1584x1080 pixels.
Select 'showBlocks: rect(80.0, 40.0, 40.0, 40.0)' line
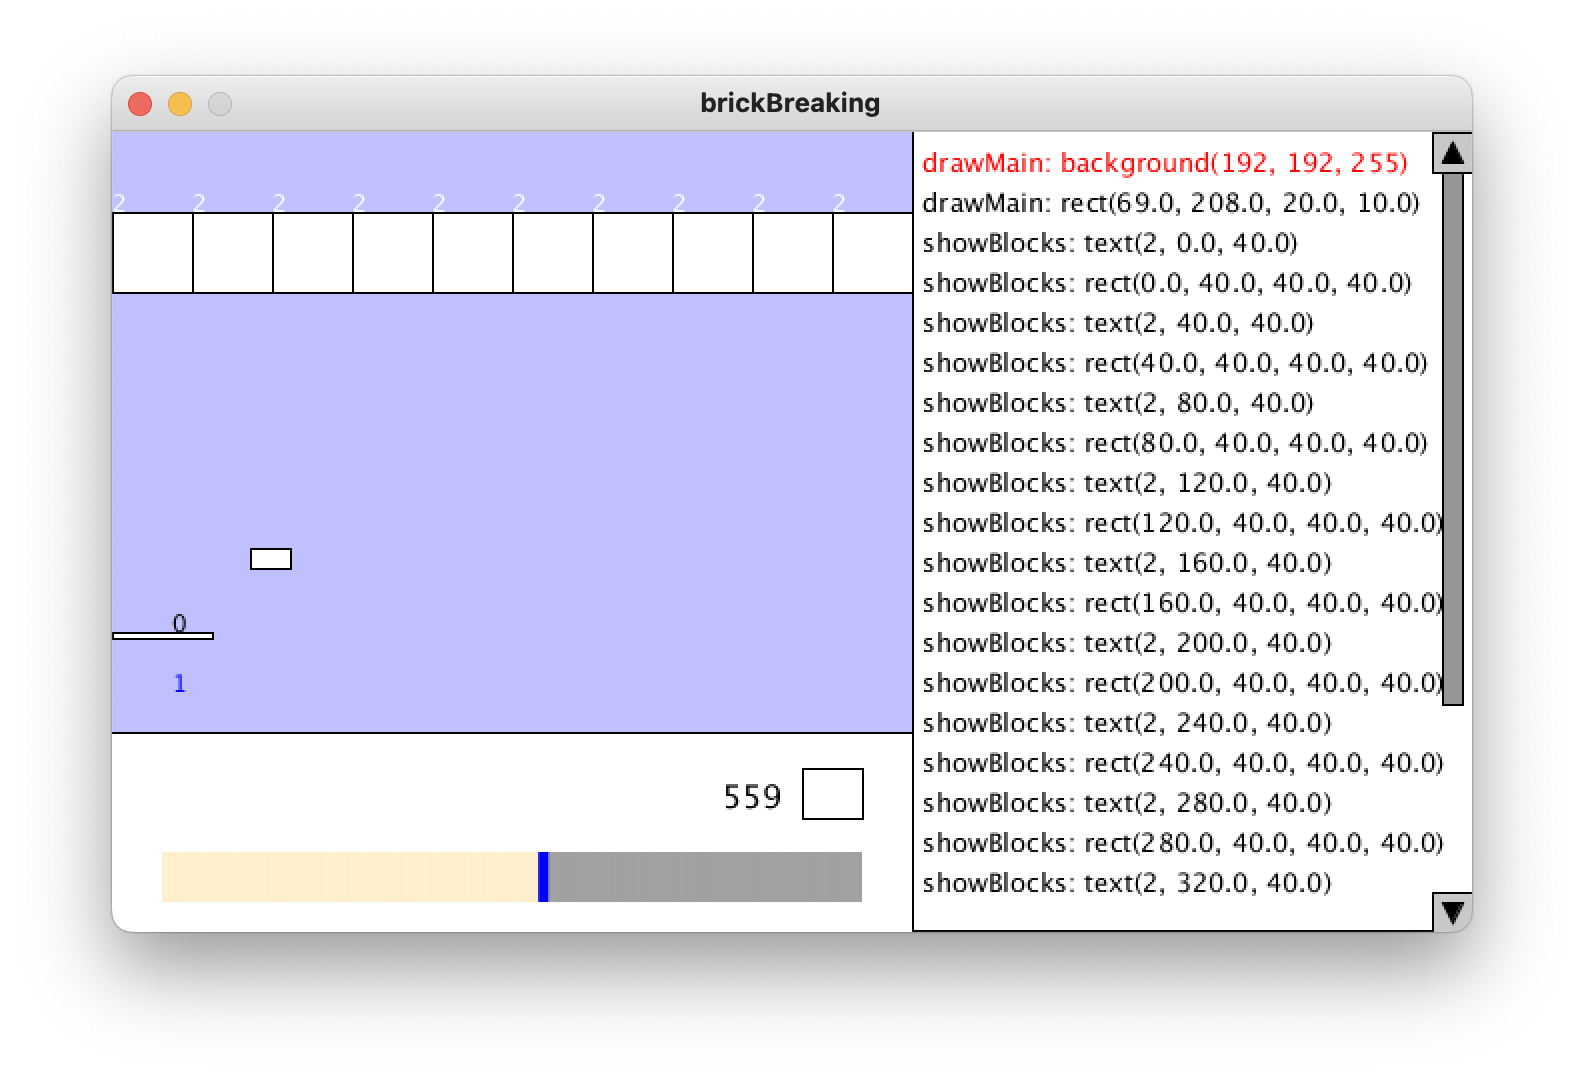pos(1175,443)
